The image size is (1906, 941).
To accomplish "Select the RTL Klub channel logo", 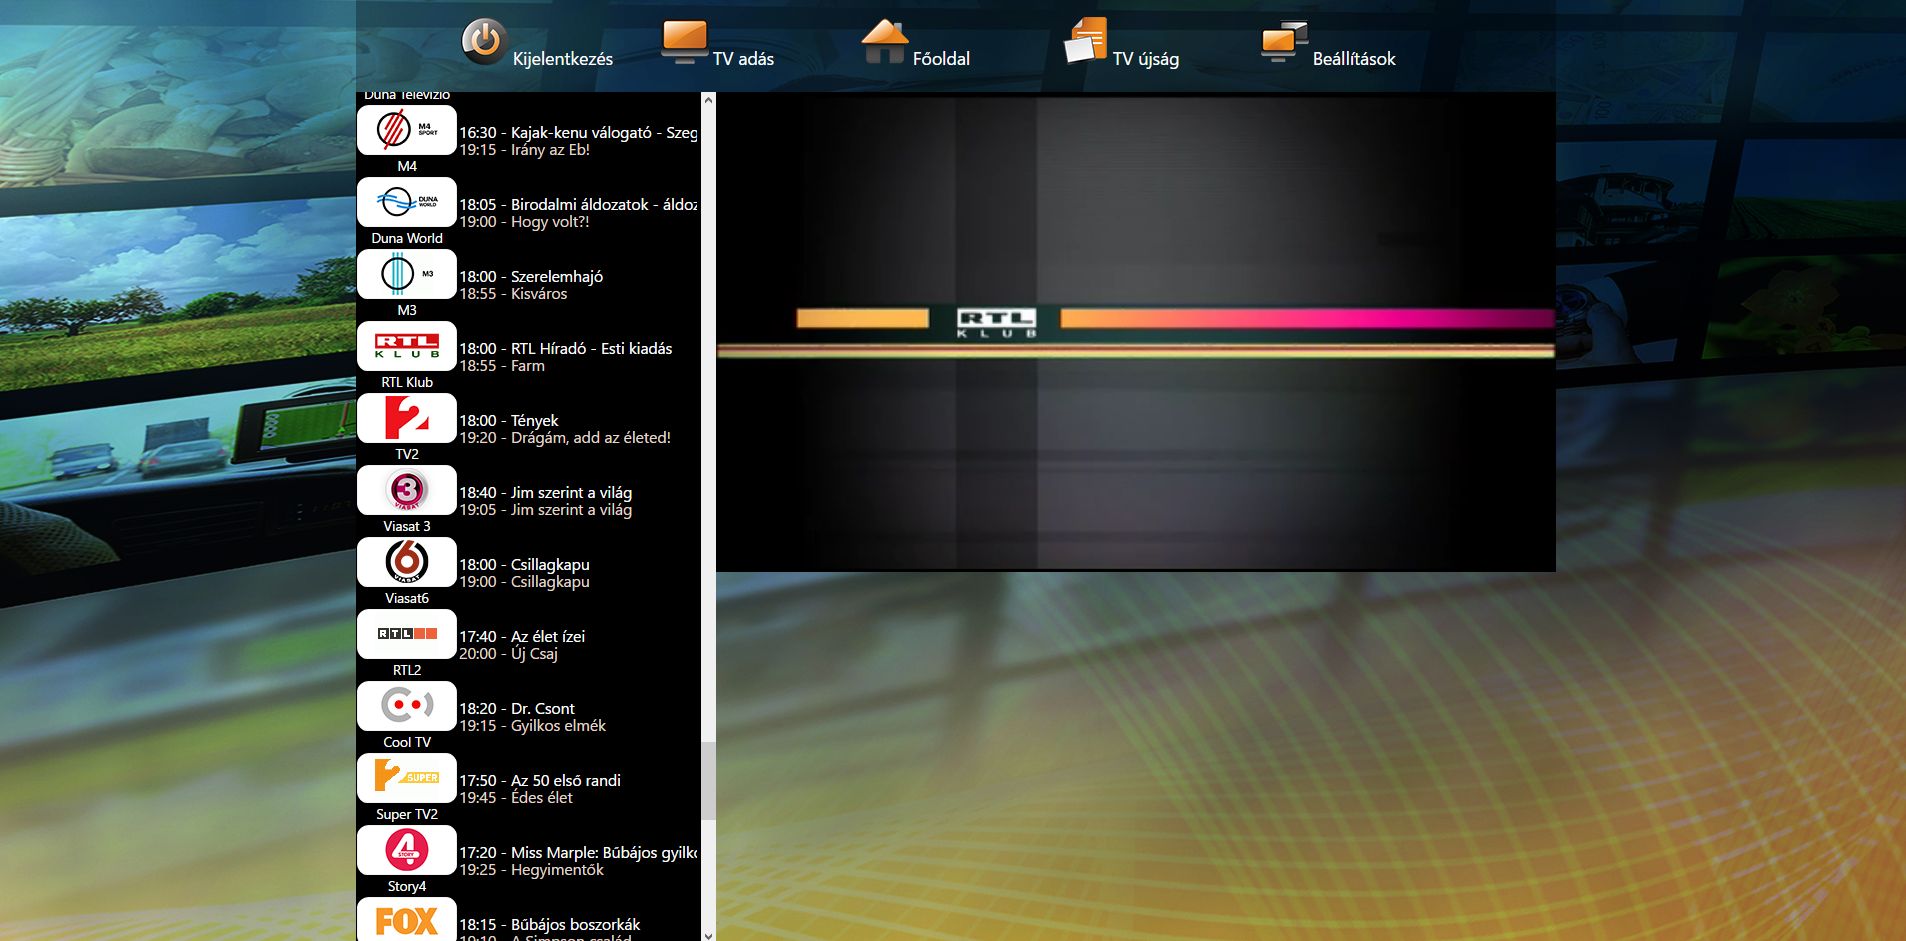I will 407,346.
